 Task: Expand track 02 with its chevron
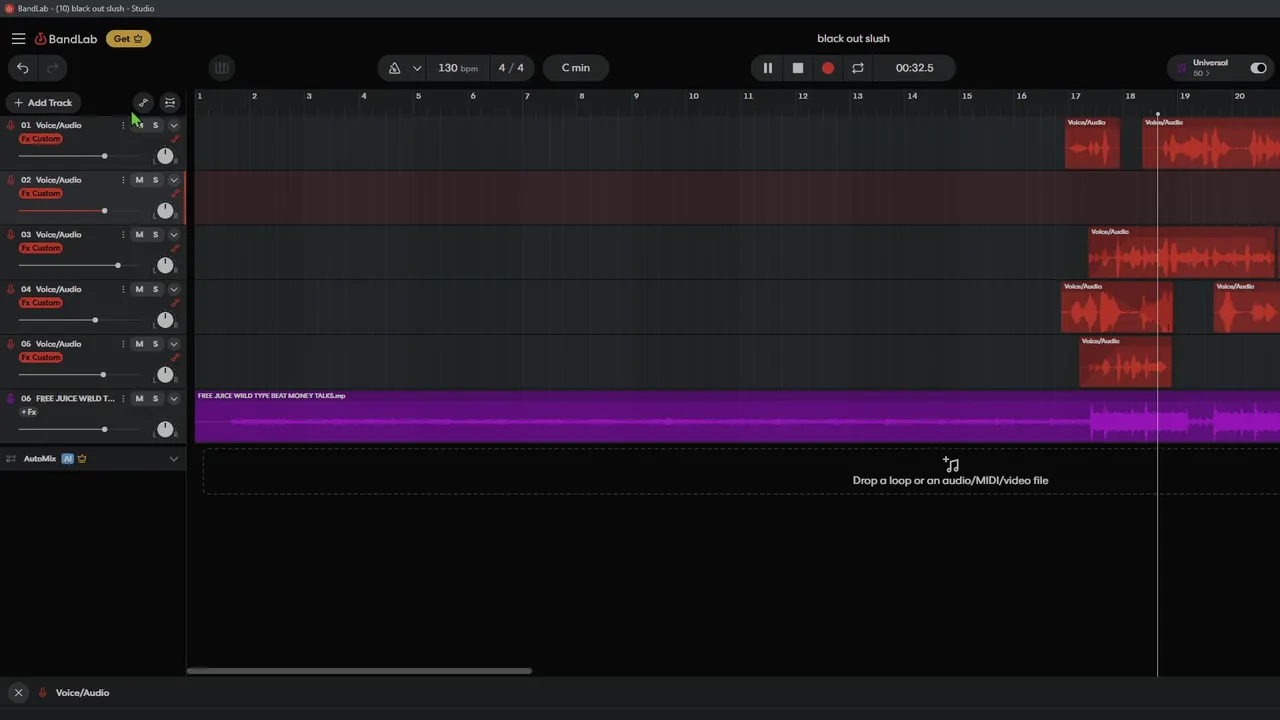(174, 180)
